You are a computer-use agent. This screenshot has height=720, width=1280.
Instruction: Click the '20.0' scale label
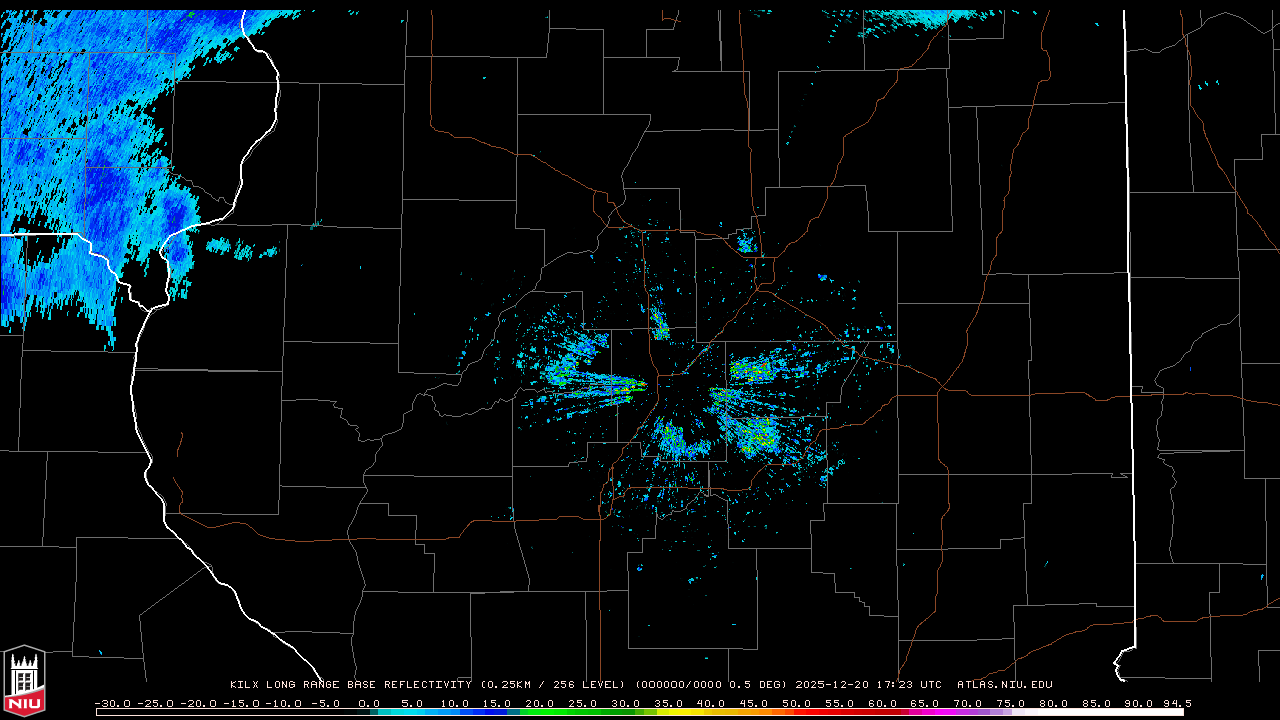coord(541,703)
